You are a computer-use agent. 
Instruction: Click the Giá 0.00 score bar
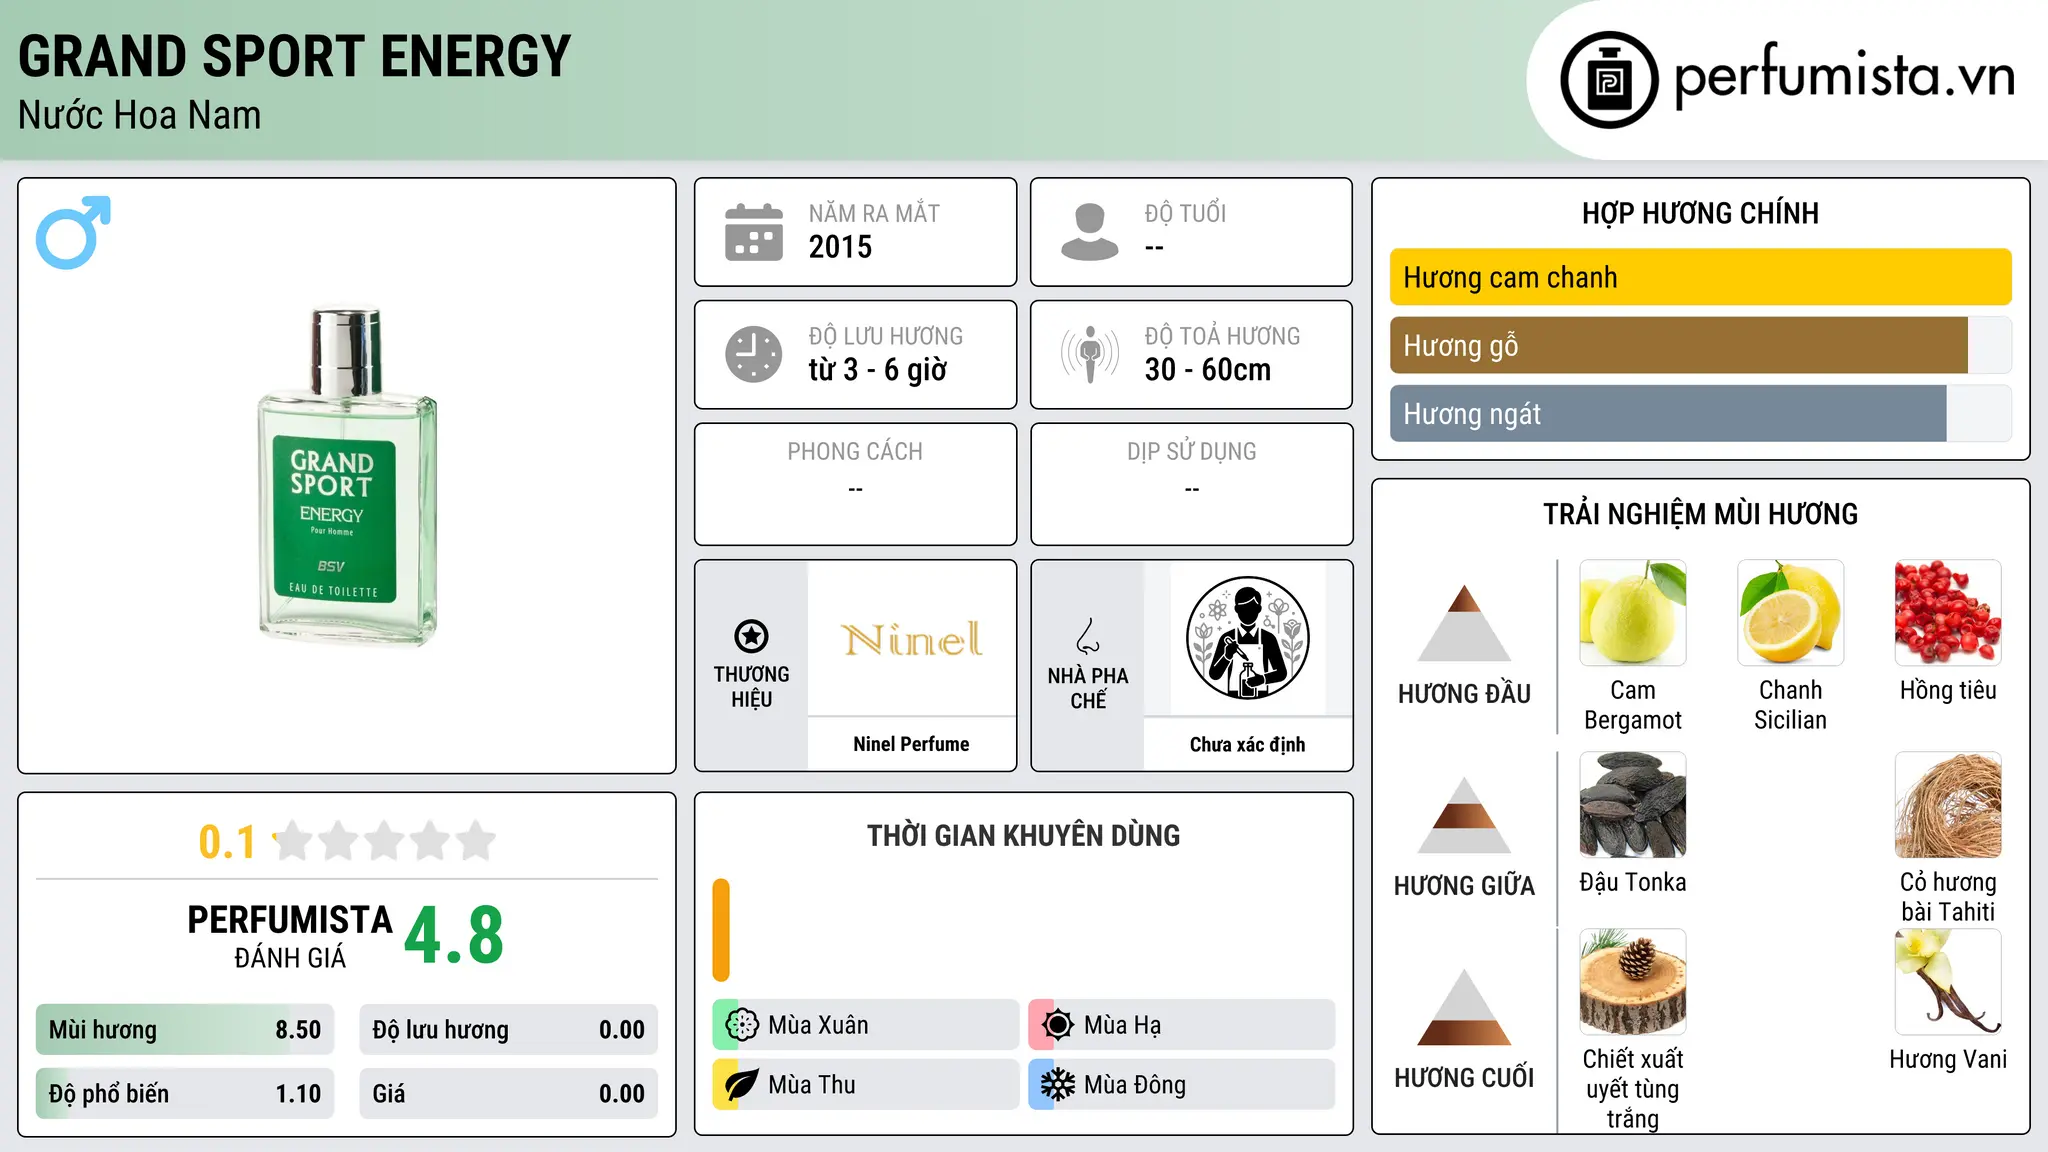tap(508, 1094)
